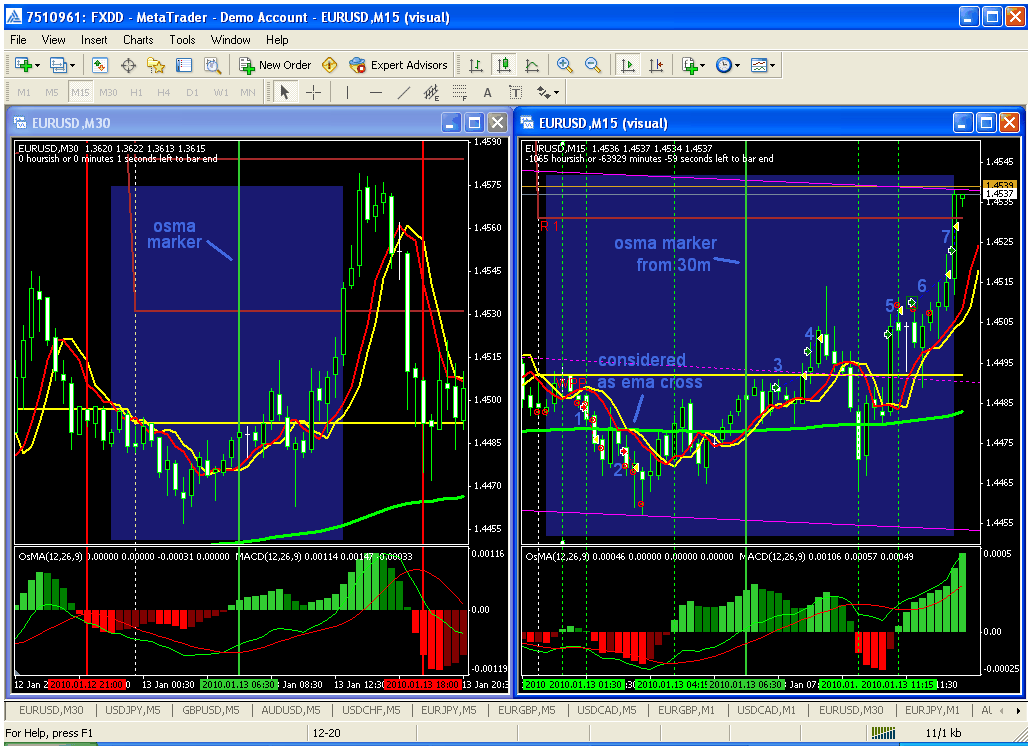Expand the Profiles dropdown arrow

[72, 65]
